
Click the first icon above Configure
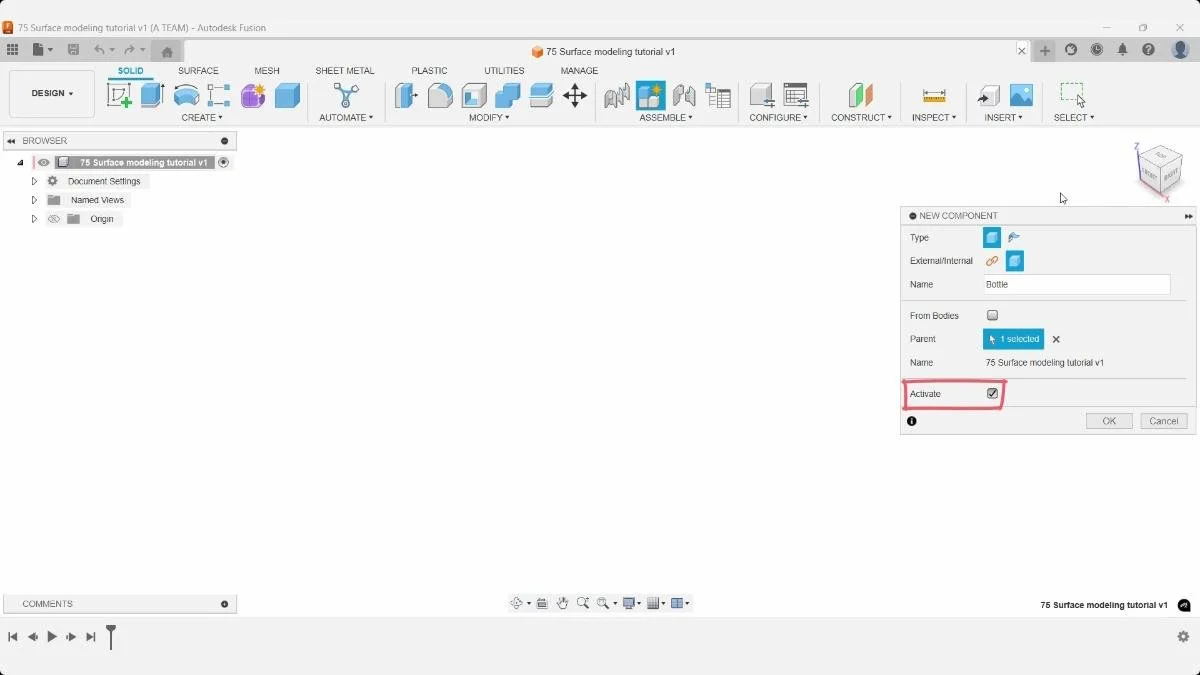[x=762, y=96]
